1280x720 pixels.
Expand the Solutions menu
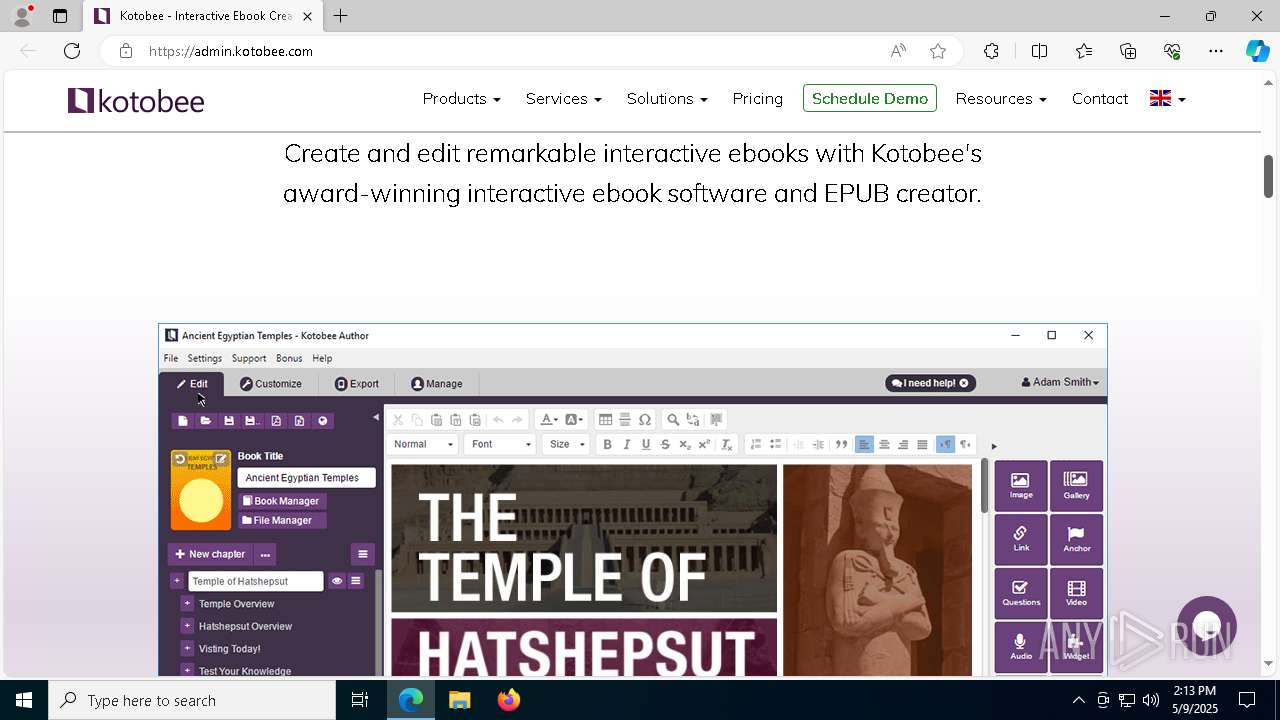[667, 98]
